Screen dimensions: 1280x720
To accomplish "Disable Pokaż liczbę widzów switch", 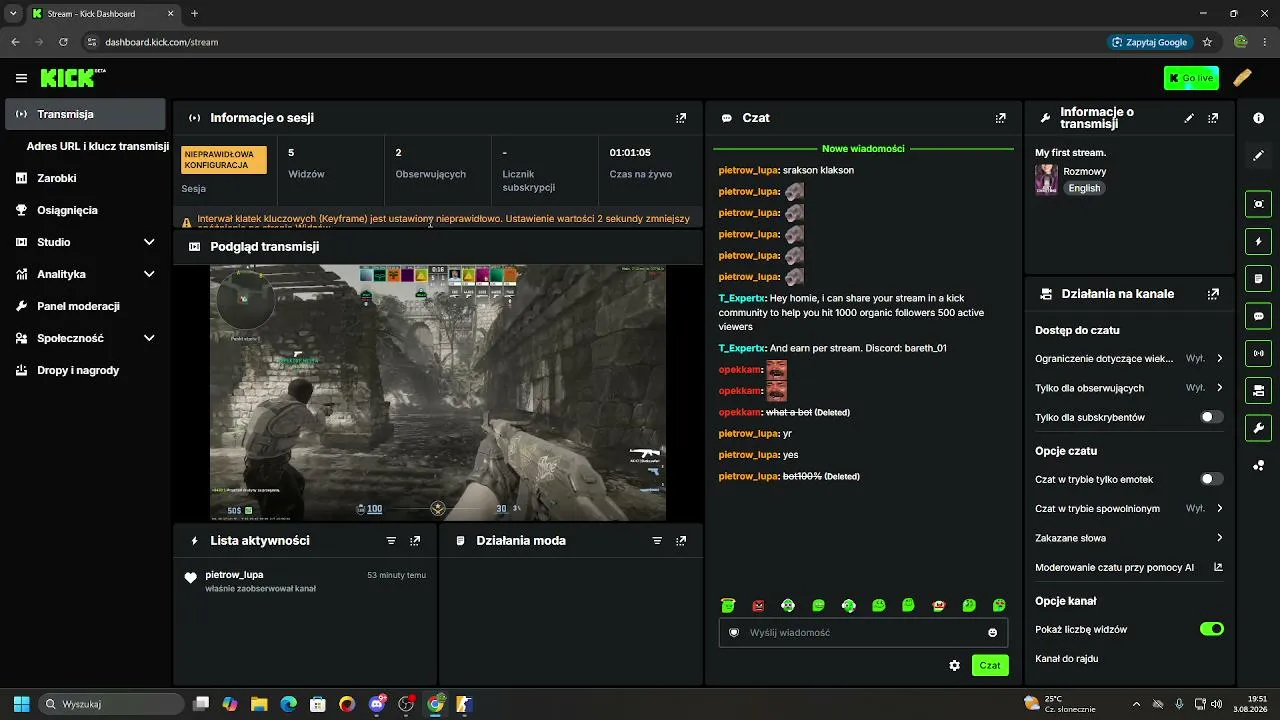I will [x=1211, y=629].
